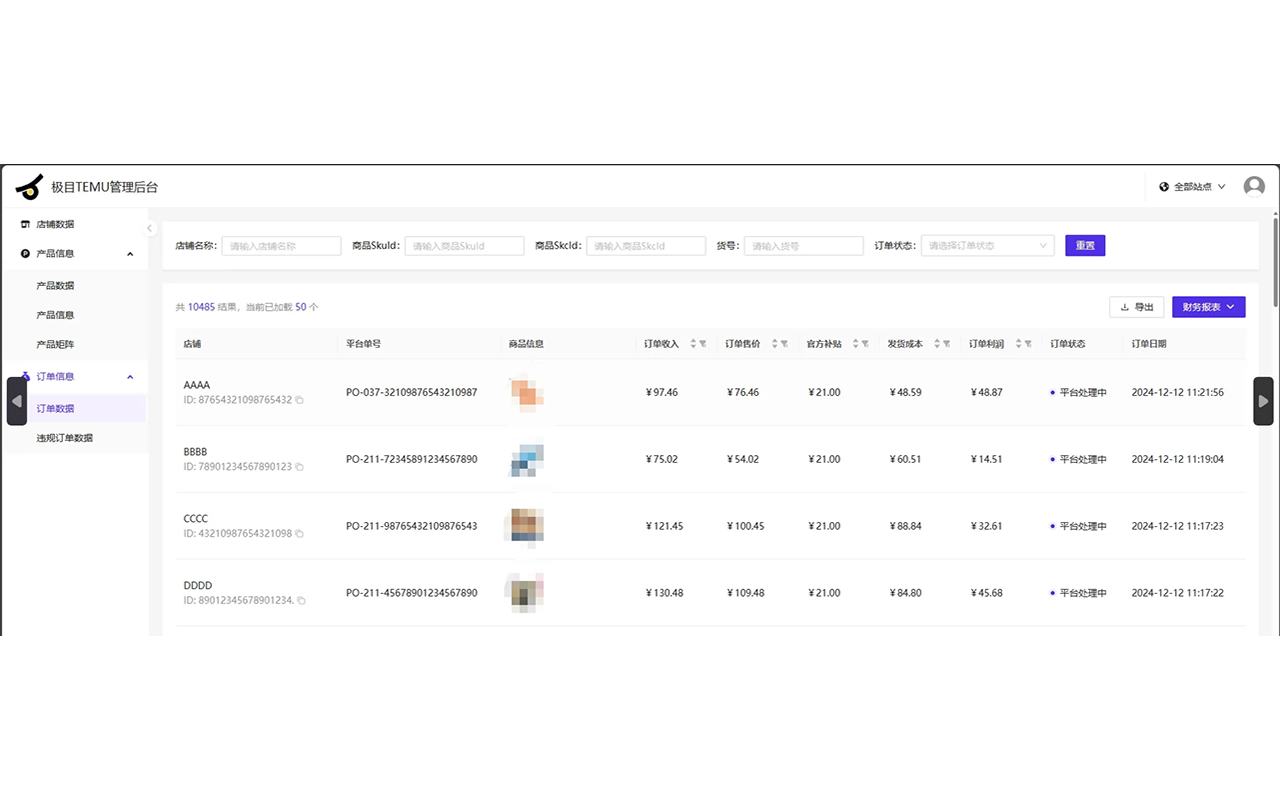Copy the store ID of BBBB
Viewport: 1280px width, 800px height.
click(x=299, y=467)
